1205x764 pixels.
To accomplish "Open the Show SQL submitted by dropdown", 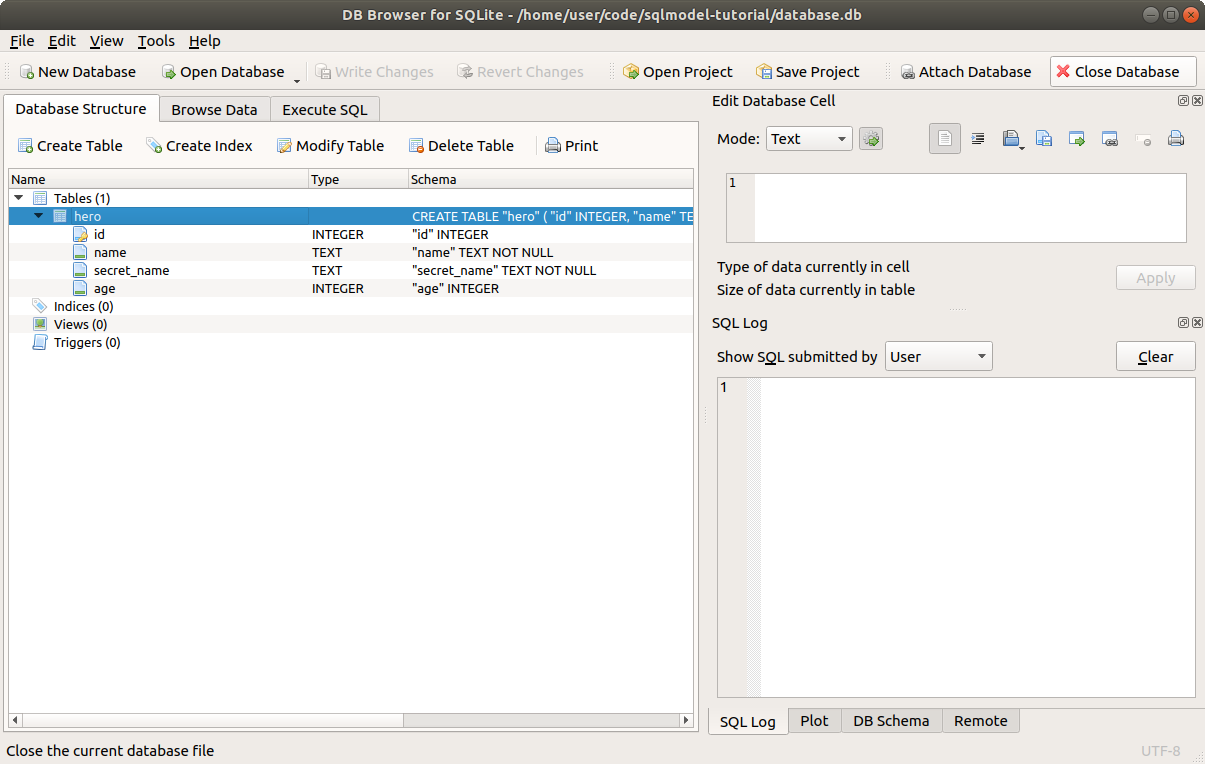I will point(938,357).
